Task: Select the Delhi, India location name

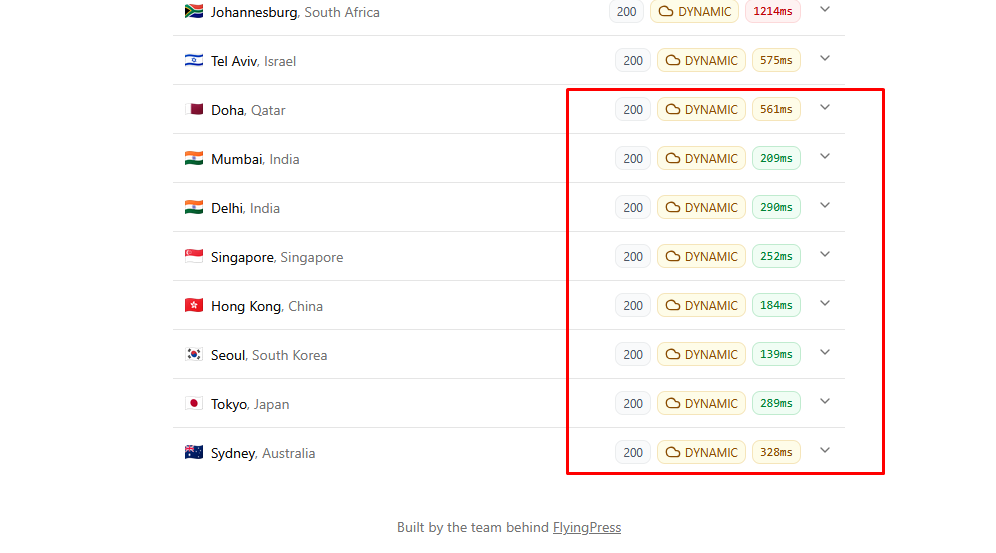Action: 245,208
